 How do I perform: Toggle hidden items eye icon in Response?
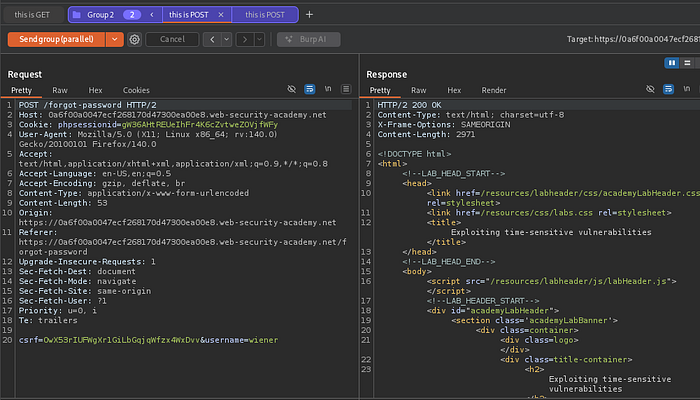(x=650, y=89)
